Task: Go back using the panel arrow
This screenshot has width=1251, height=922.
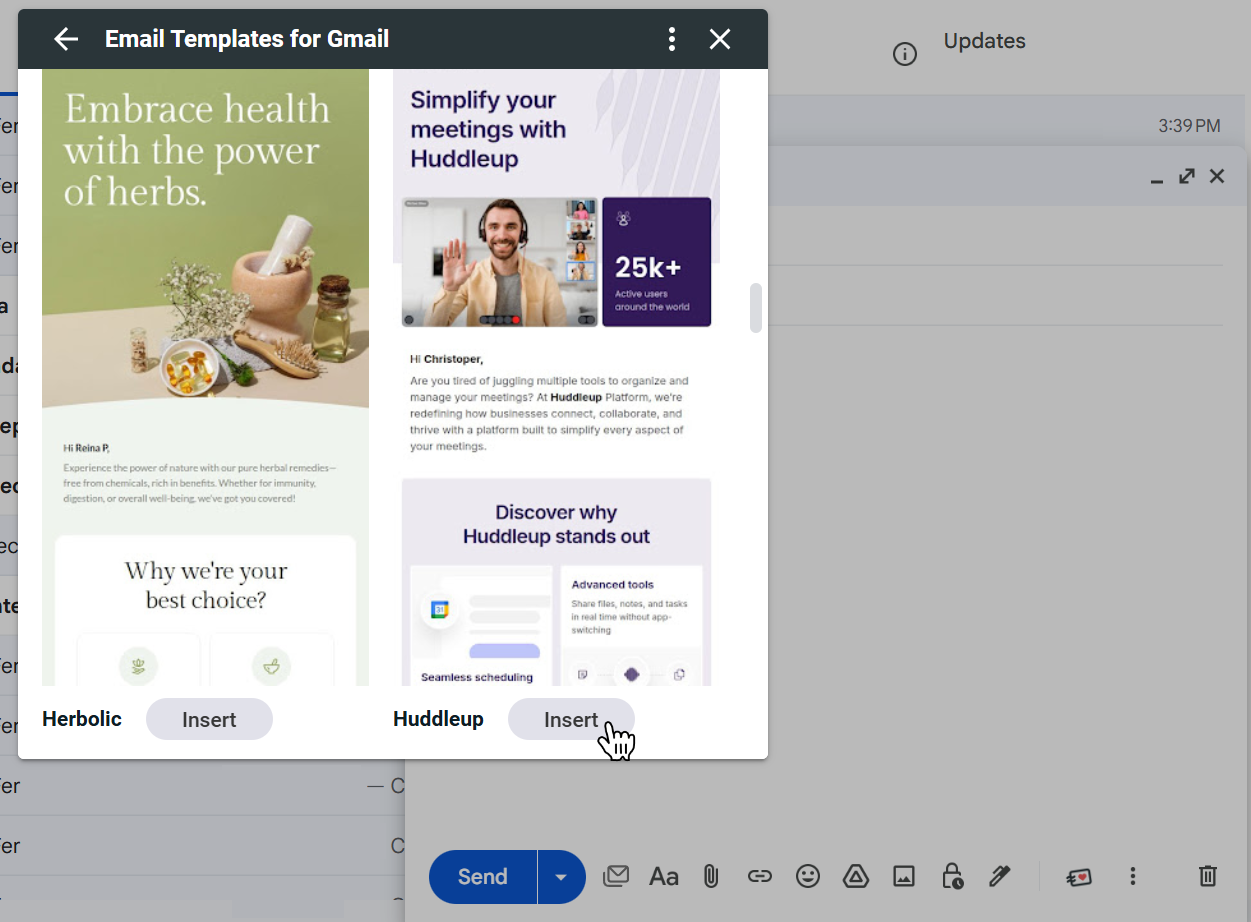Action: point(66,39)
